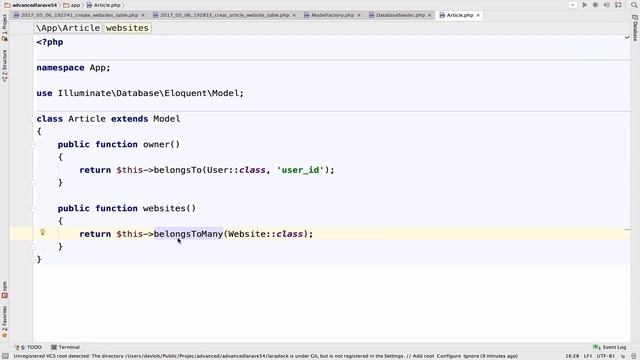Close the creat_article_website_table.php tab

pos(294,15)
